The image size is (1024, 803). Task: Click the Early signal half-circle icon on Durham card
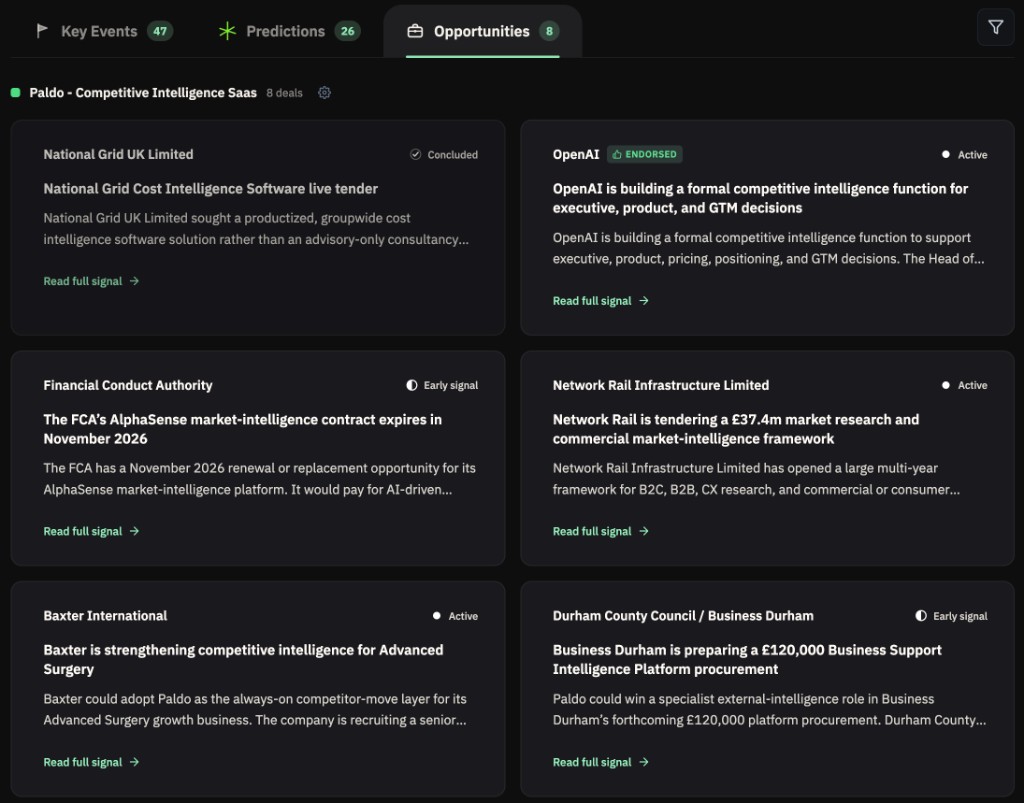click(x=921, y=616)
